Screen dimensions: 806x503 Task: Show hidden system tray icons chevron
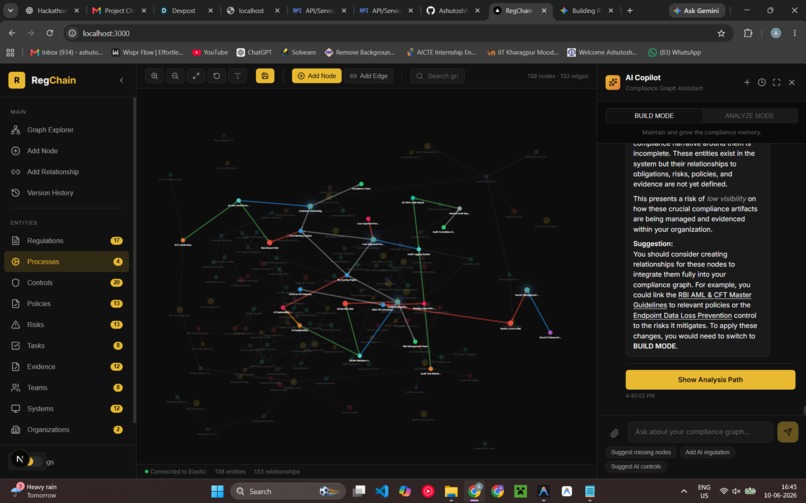point(684,492)
